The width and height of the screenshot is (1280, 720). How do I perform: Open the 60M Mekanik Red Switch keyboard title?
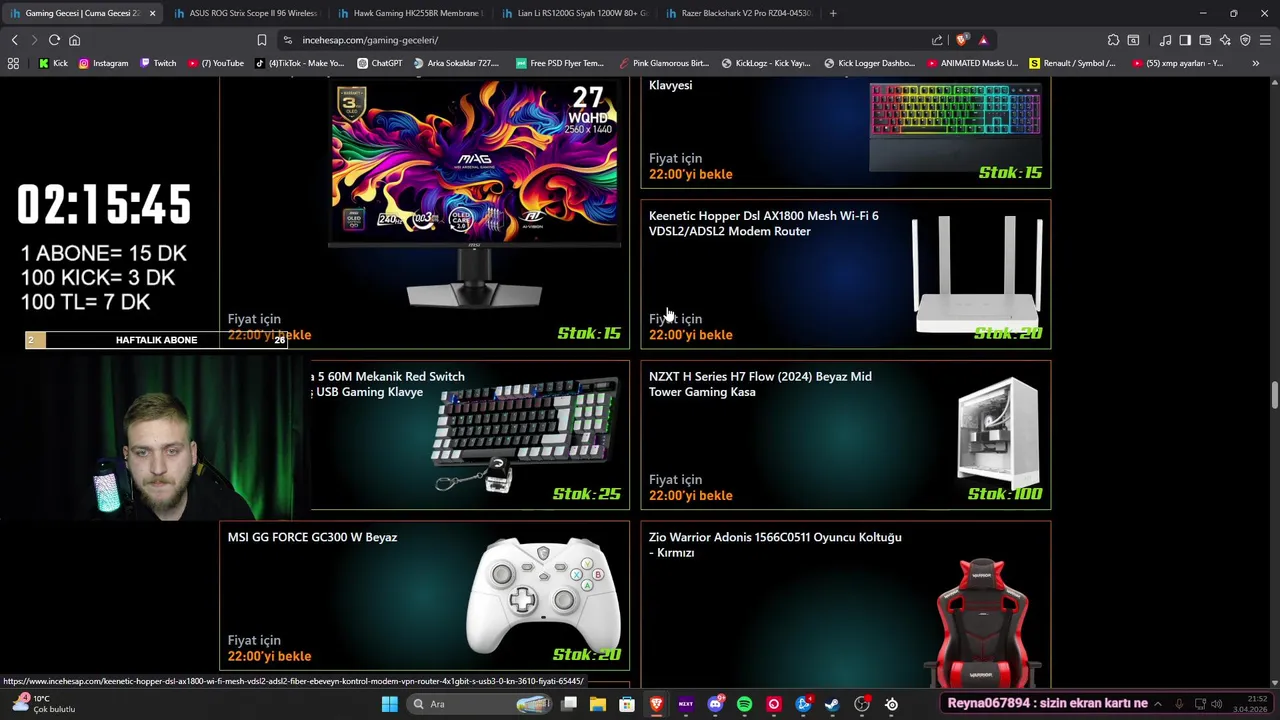coord(388,384)
